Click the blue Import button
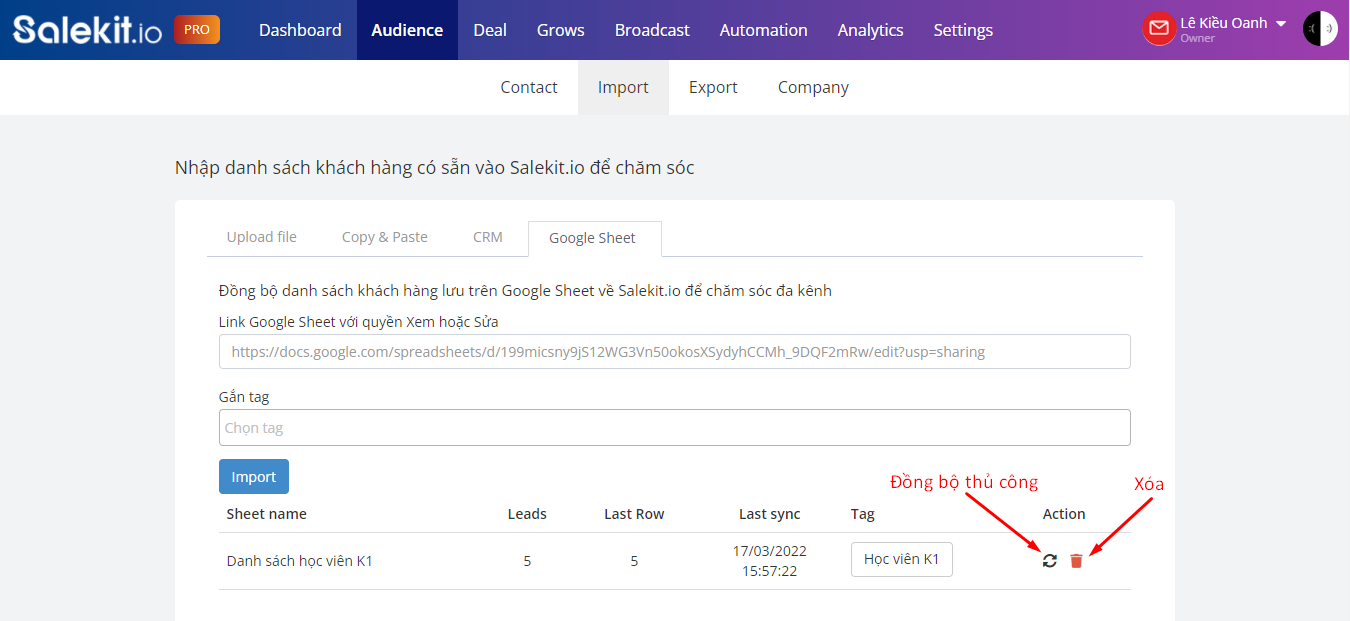The height and width of the screenshot is (621, 1350). point(254,477)
